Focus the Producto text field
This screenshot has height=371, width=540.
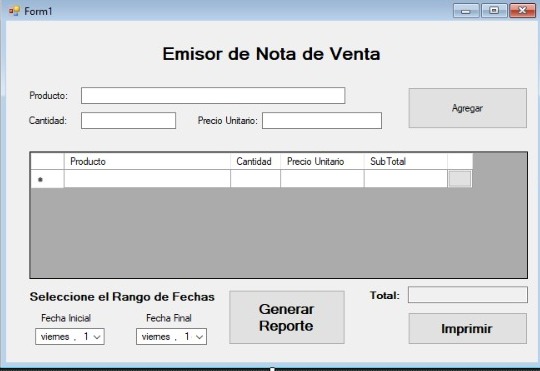[x=213, y=95]
